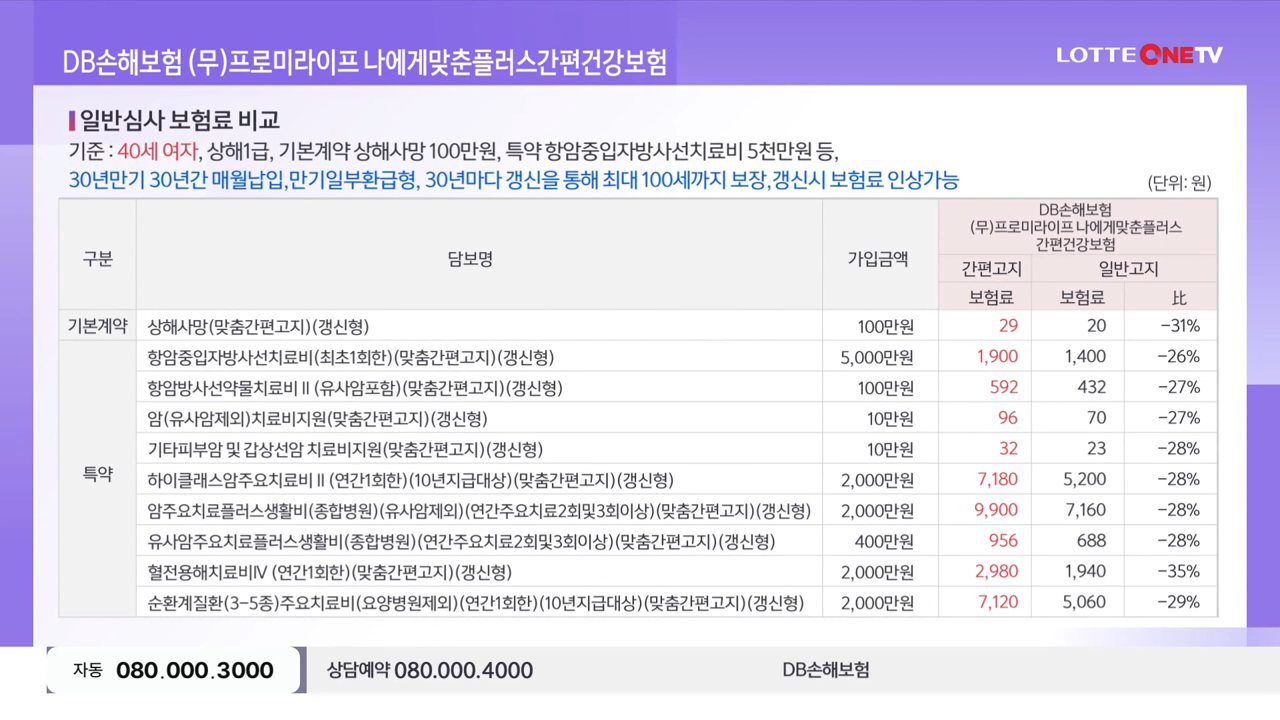Click the red premium '9,900'
Screen dimensions: 1280x720
pyautogui.click(x=996, y=511)
